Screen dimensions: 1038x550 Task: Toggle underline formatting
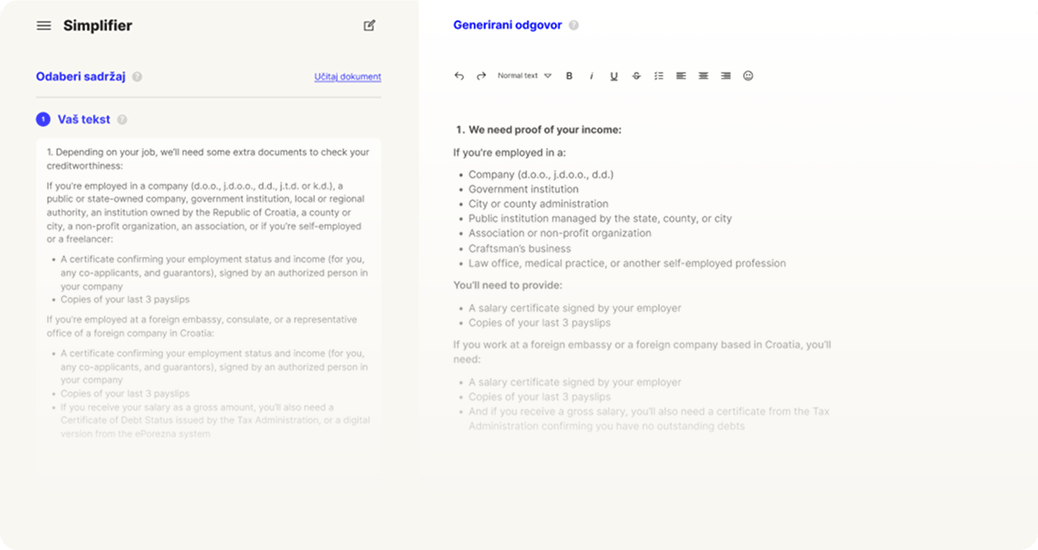click(x=614, y=76)
